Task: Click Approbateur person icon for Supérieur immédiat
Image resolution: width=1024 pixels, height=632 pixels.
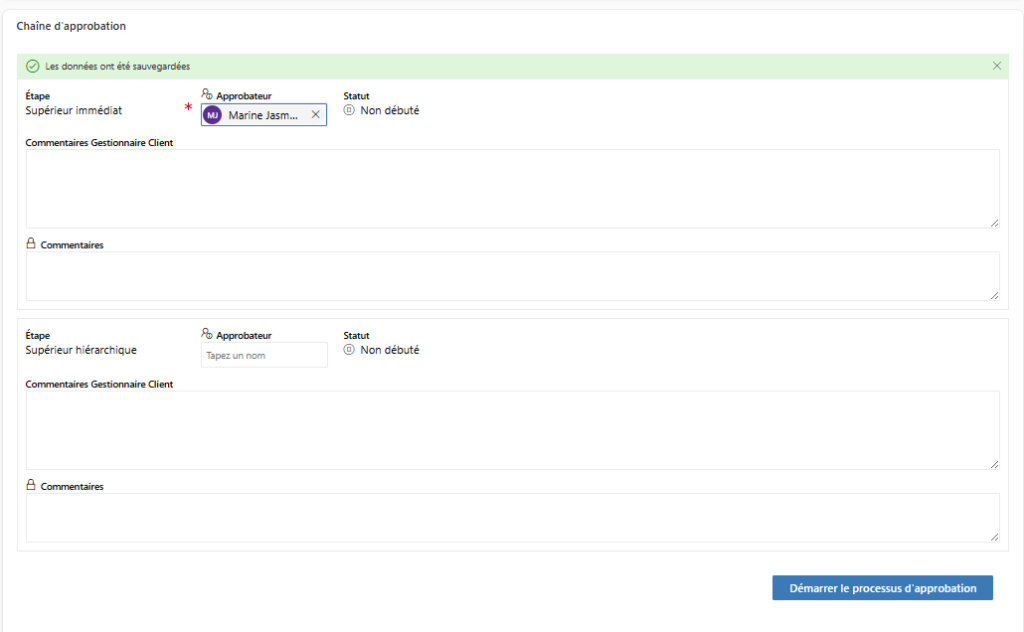Action: (x=207, y=94)
